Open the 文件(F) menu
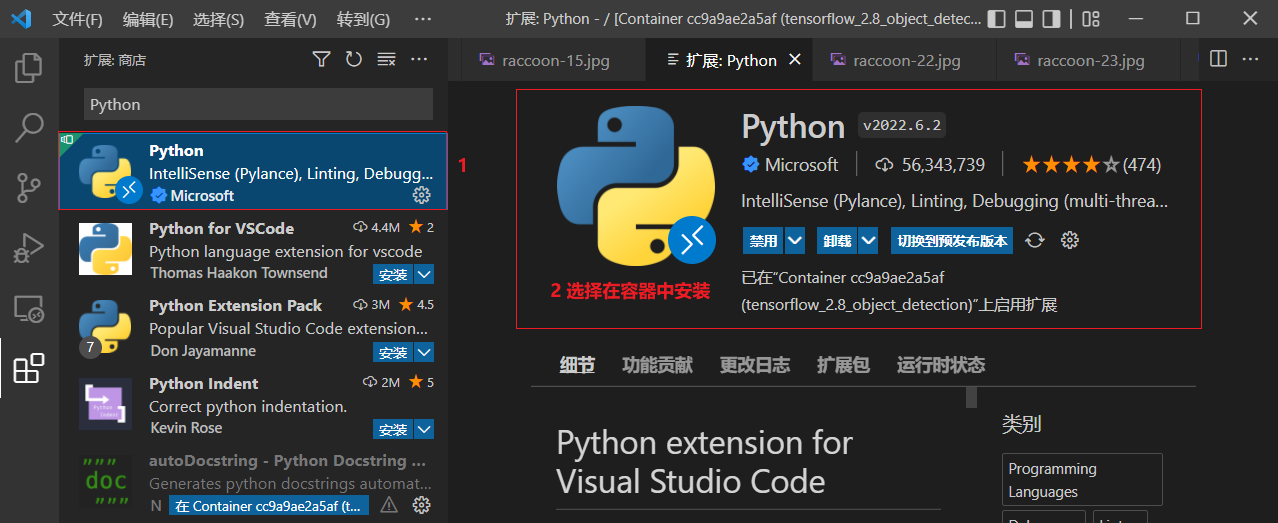This screenshot has width=1278, height=523. [77, 19]
